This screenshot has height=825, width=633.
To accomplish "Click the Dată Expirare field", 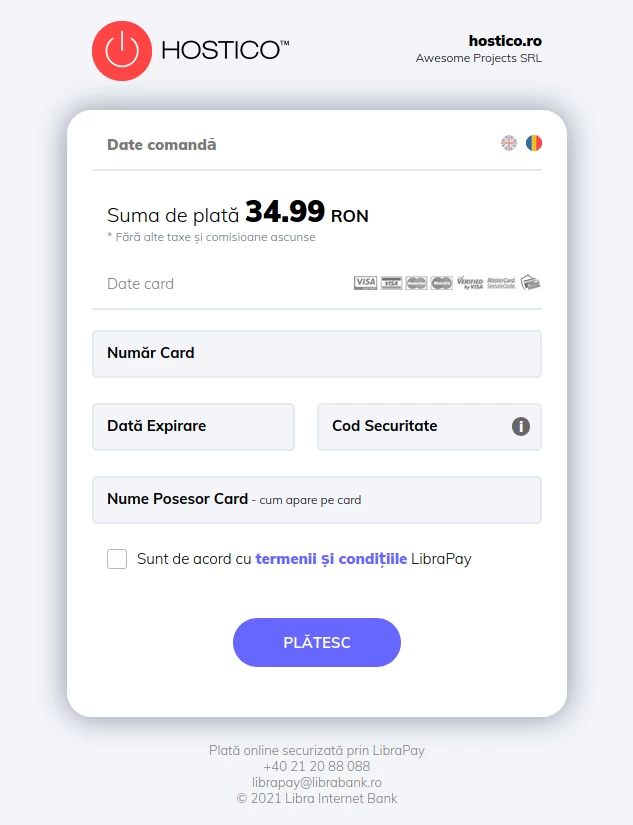I will click(193, 427).
